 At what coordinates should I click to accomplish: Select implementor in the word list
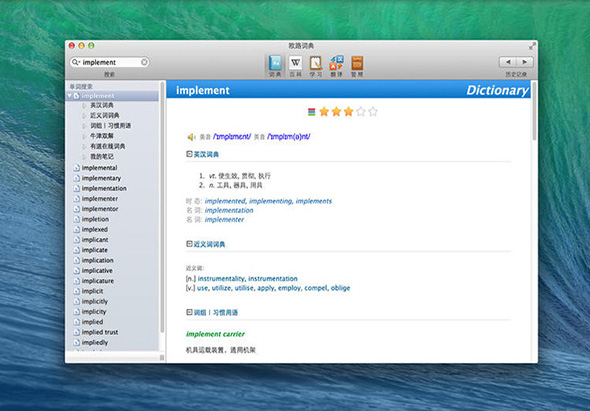click(x=100, y=209)
